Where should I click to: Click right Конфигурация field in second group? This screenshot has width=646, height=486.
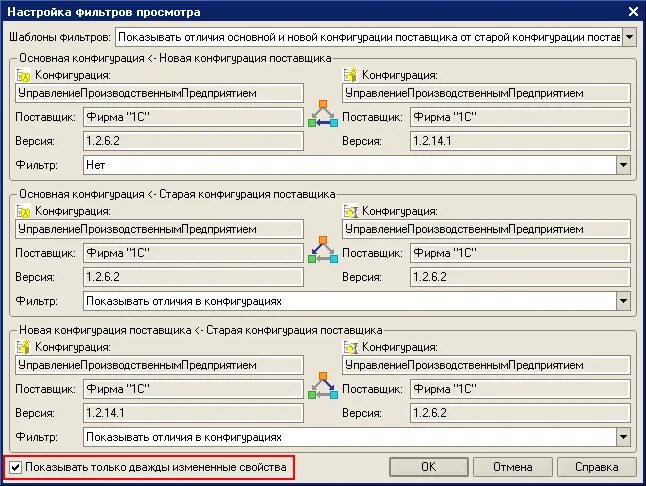(486, 229)
